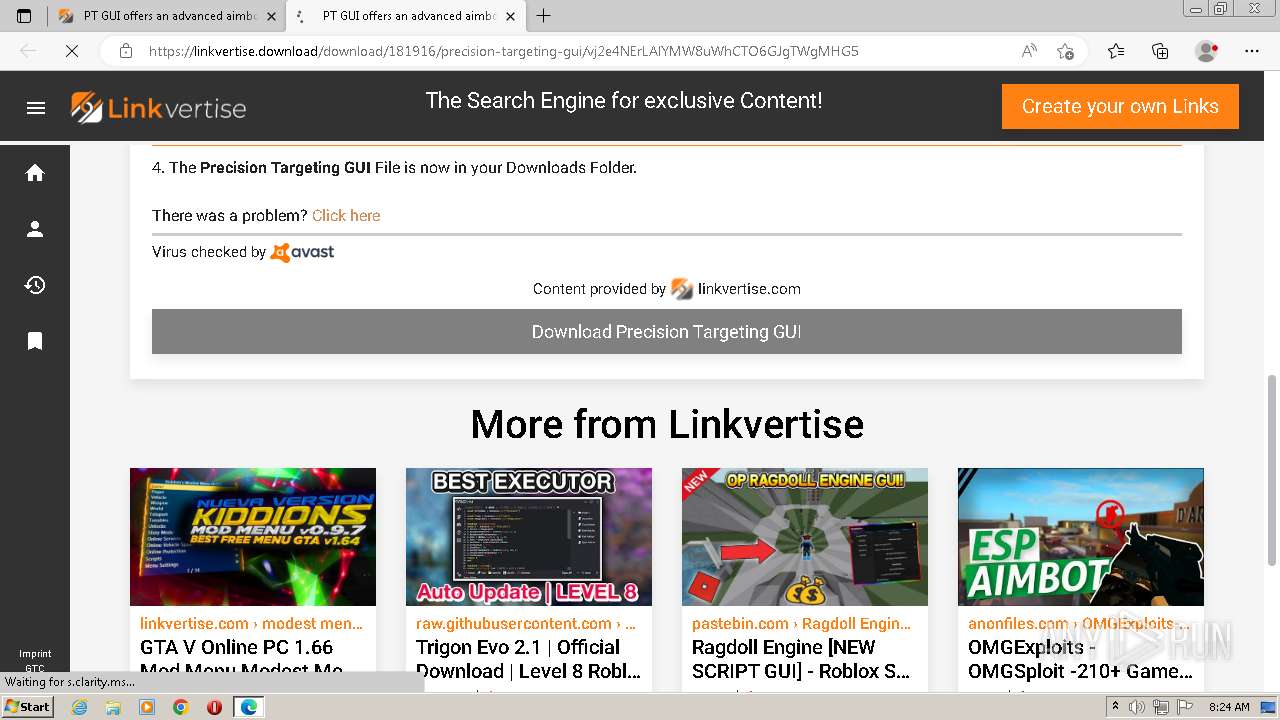
Task: Open the Kiddions Mod Menu thumbnail
Action: [x=253, y=537]
